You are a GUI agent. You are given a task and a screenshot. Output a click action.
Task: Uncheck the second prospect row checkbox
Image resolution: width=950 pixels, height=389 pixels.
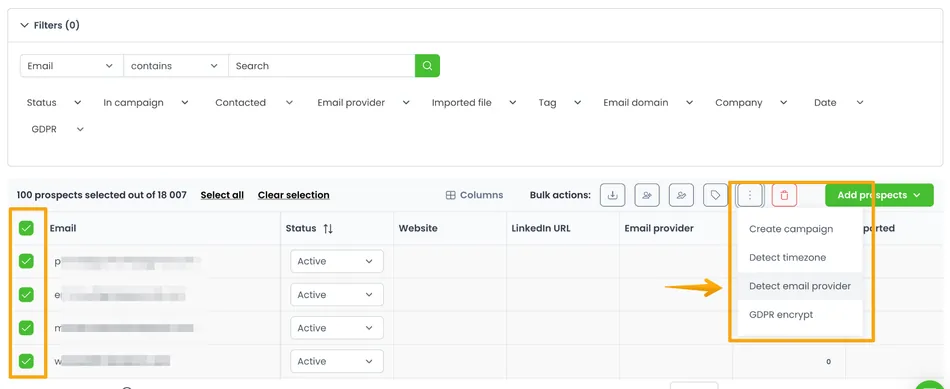26,294
